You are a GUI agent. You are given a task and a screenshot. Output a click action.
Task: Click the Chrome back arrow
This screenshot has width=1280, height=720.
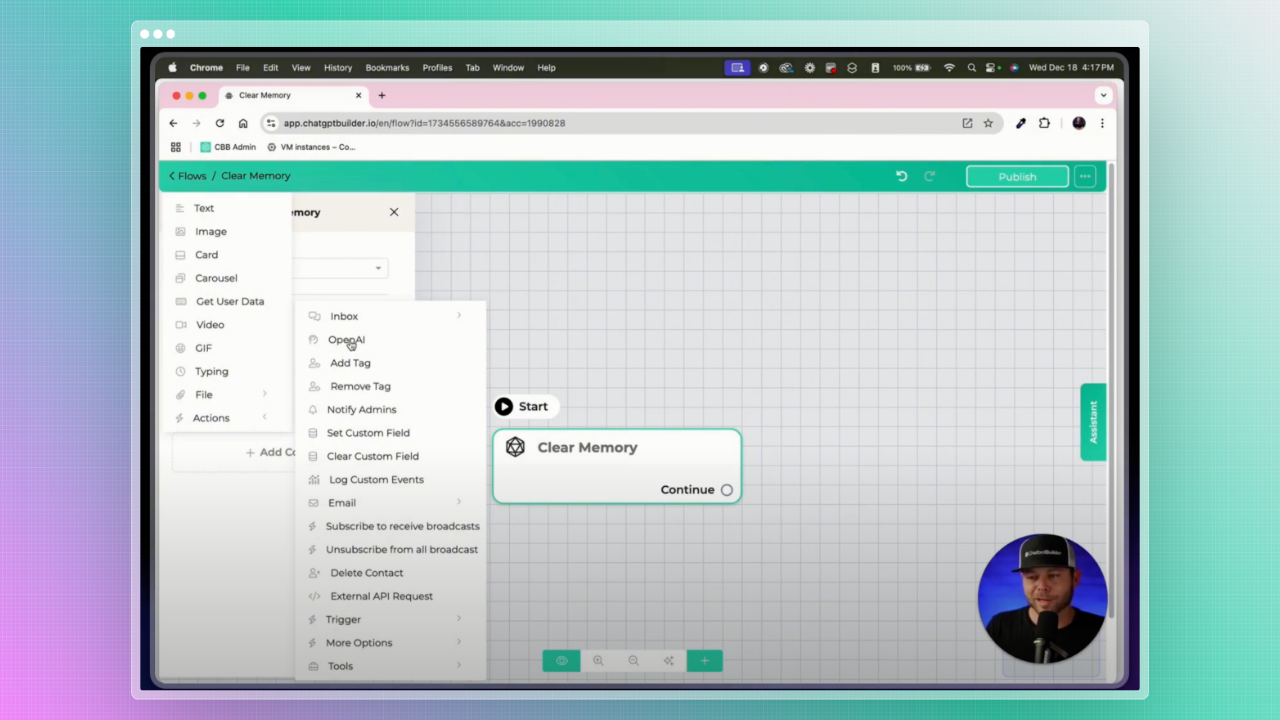[173, 123]
